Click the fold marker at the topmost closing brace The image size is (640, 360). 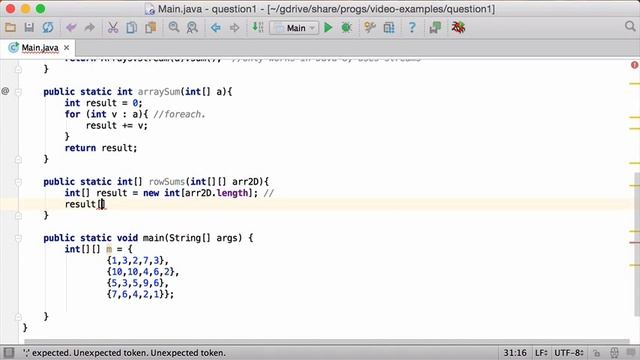(18, 69)
